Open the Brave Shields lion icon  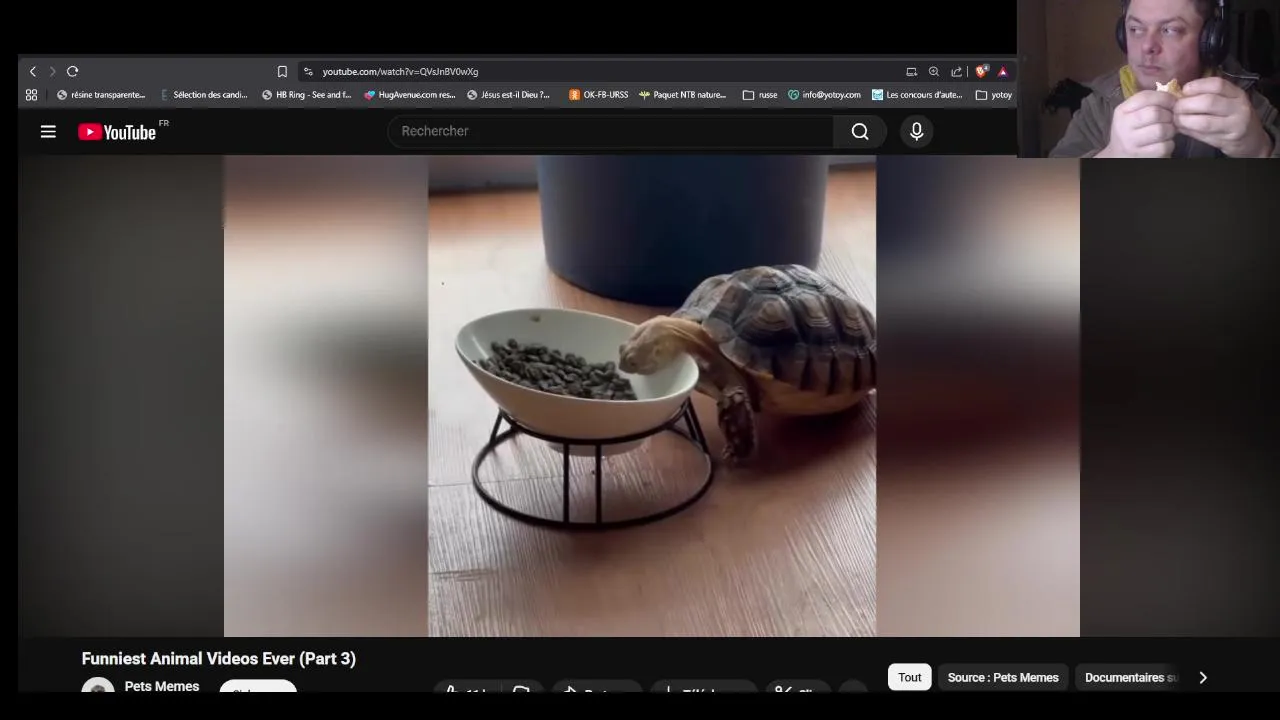[981, 72]
